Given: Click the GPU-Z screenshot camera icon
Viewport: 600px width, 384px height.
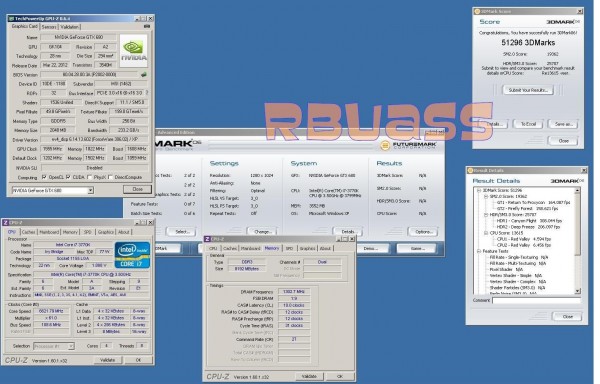Looking at the screenshot, I should tap(147, 26).
